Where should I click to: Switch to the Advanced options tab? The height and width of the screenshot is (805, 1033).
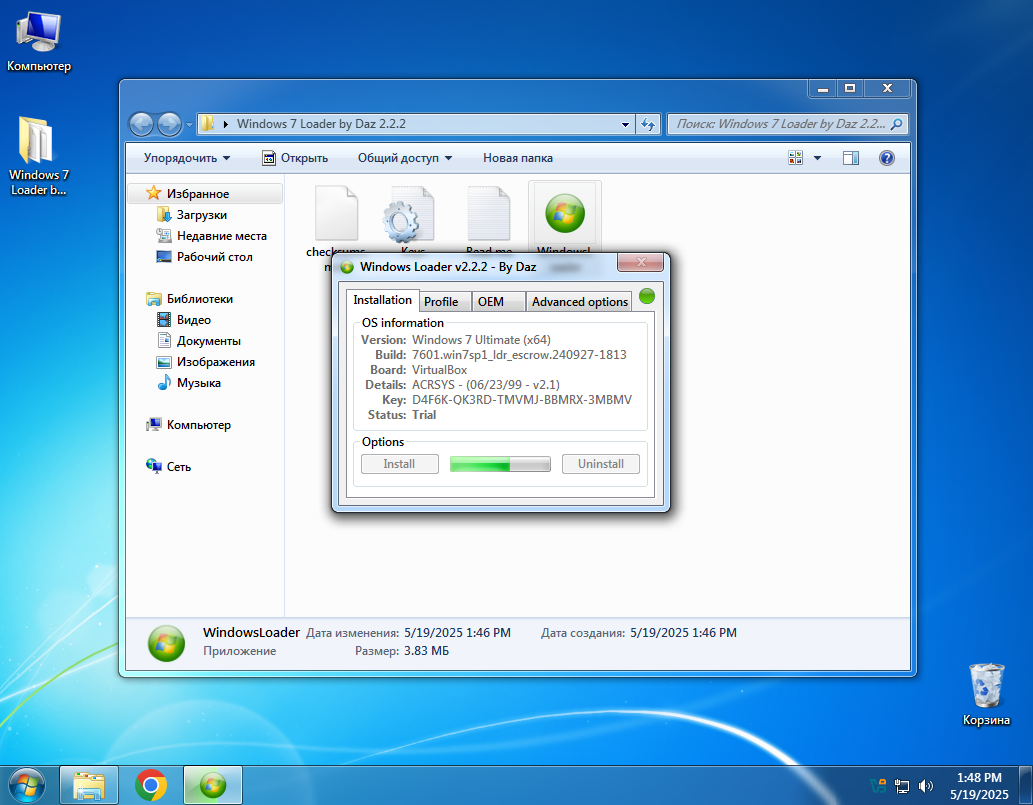[579, 300]
